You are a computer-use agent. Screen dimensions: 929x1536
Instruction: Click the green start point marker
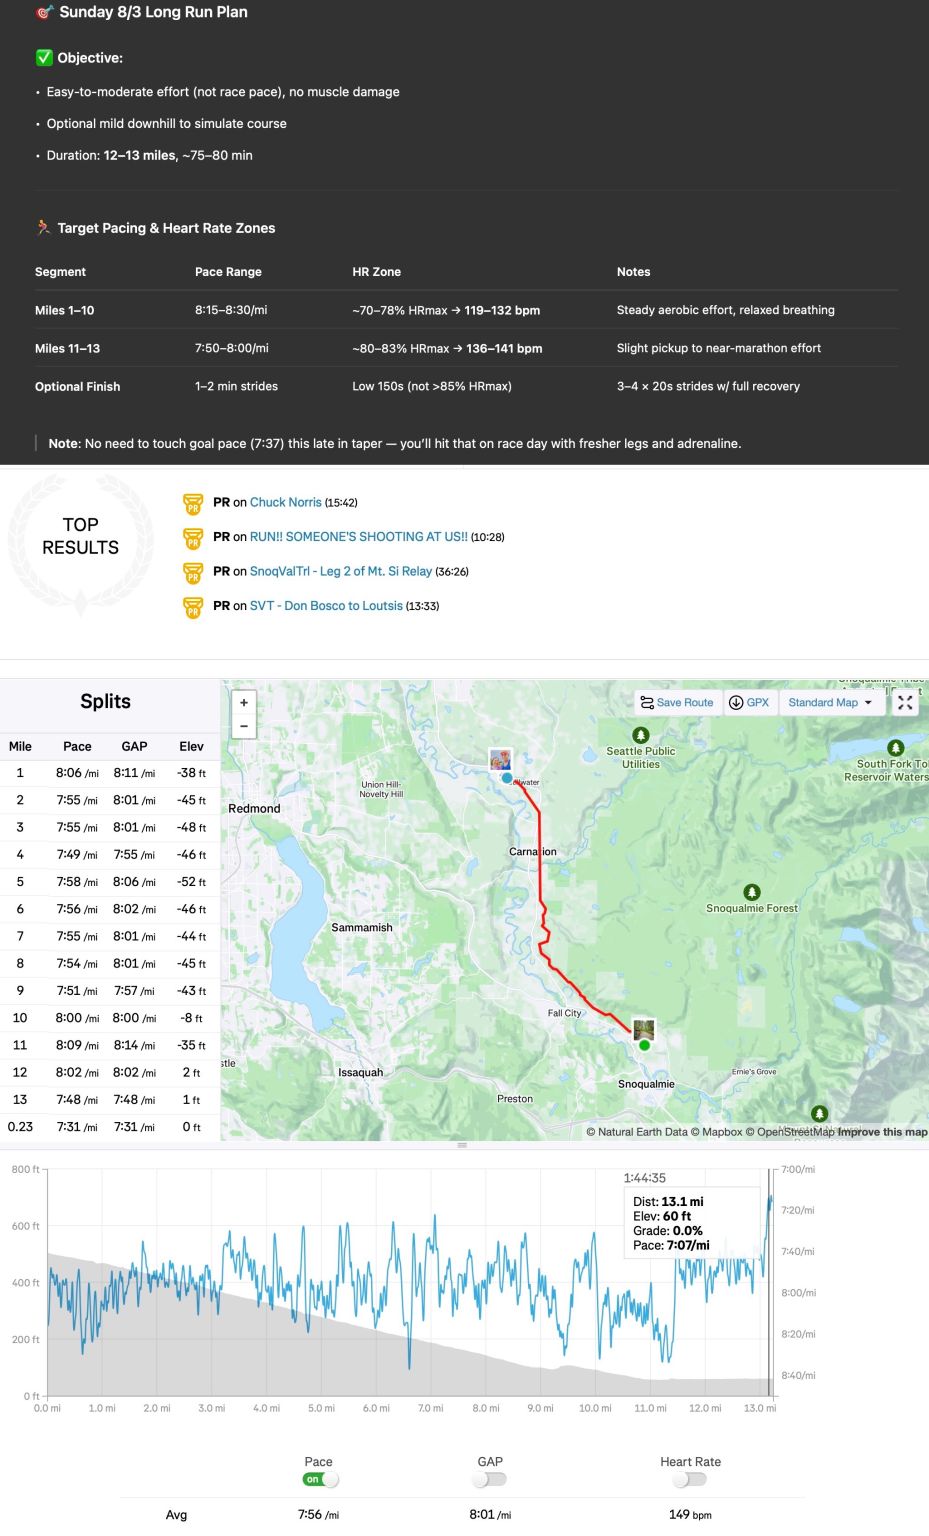point(644,1045)
